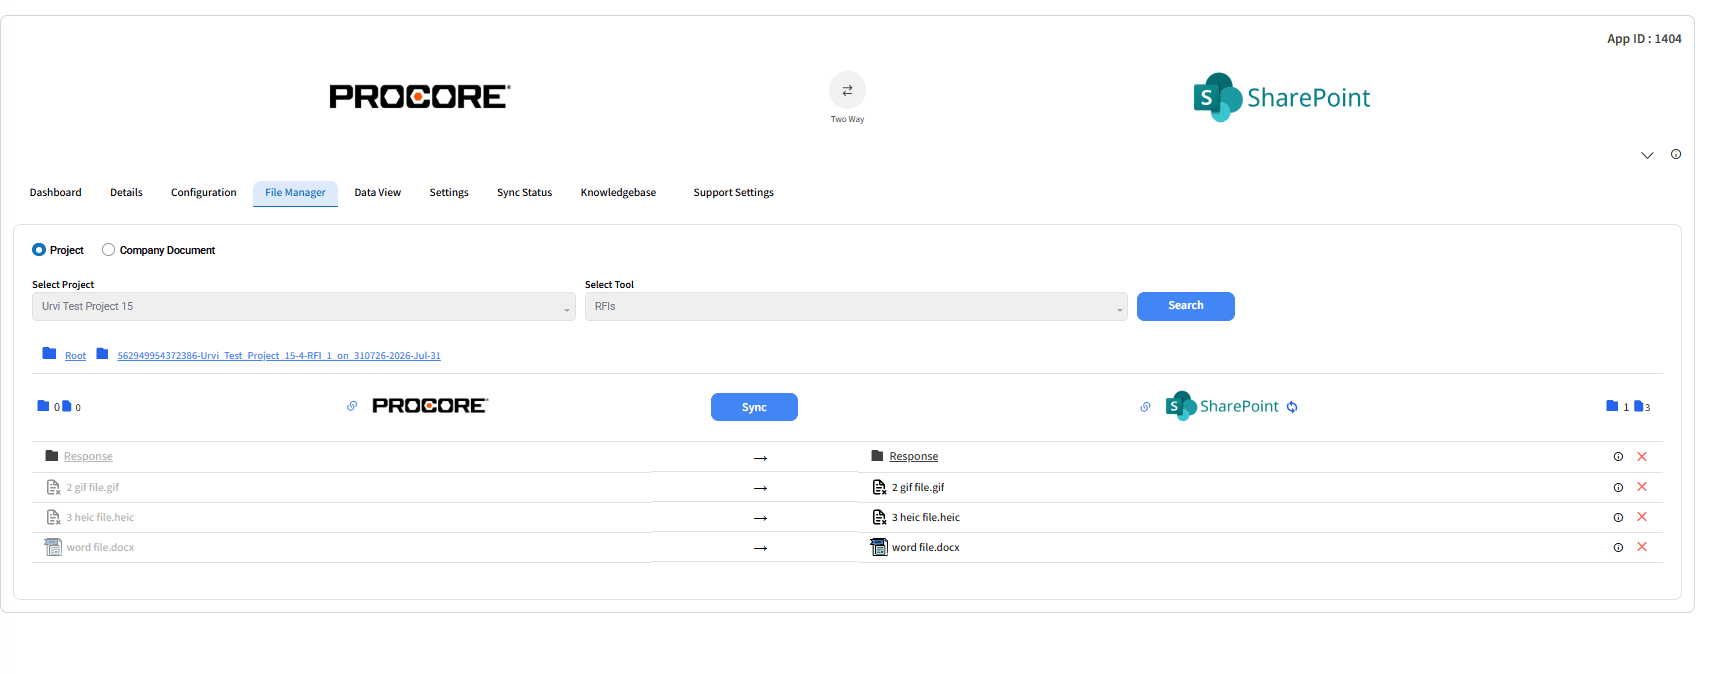Image resolution: width=1709 pixels, height=674 pixels.
Task: Switch to the Configuration tab
Action: [x=204, y=193]
